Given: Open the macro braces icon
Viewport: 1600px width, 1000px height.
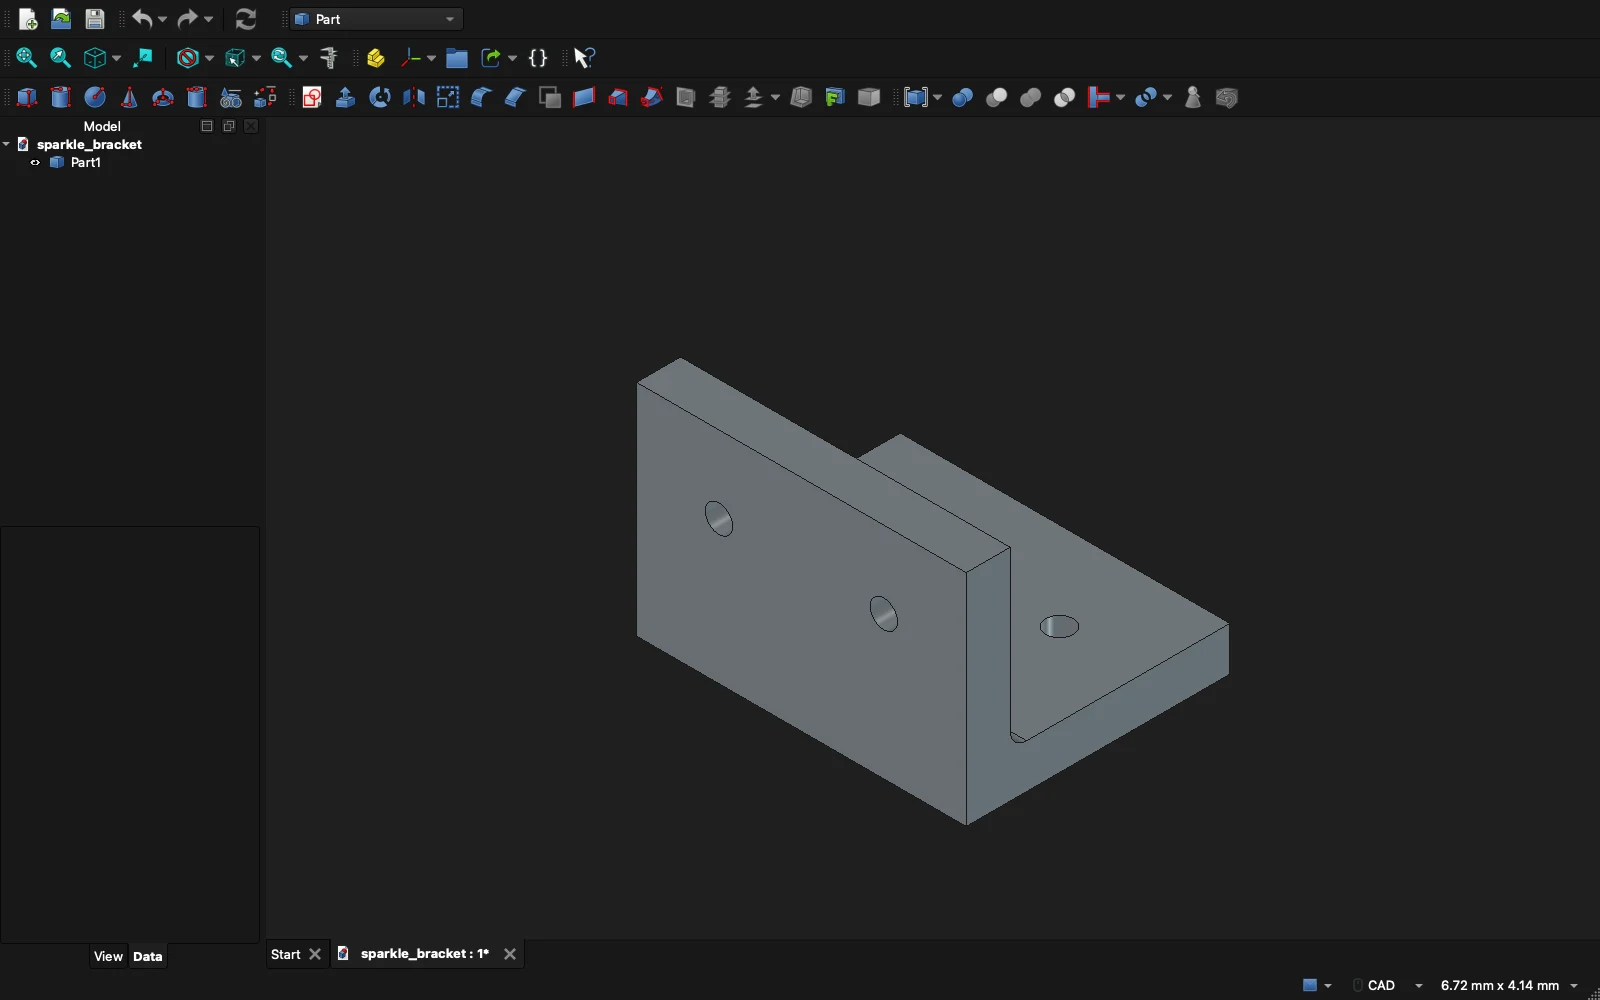Looking at the screenshot, I should tap(538, 58).
